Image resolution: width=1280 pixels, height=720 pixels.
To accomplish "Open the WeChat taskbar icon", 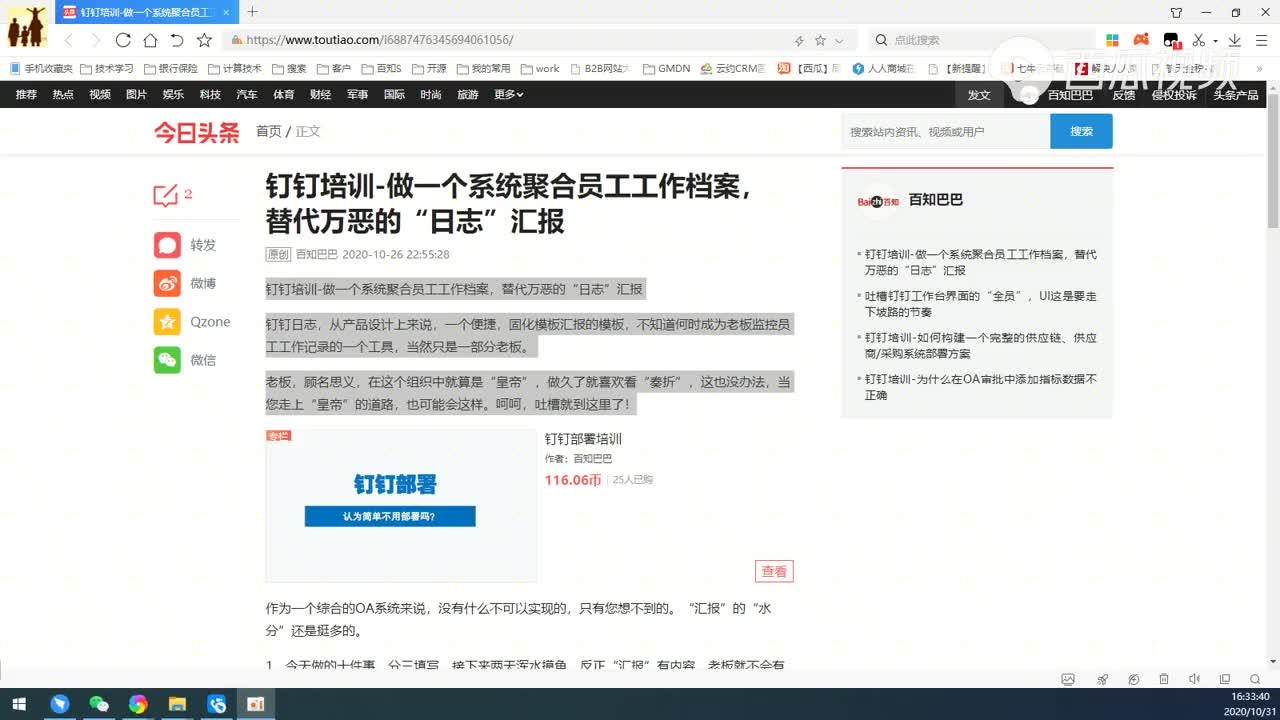I will (99, 704).
